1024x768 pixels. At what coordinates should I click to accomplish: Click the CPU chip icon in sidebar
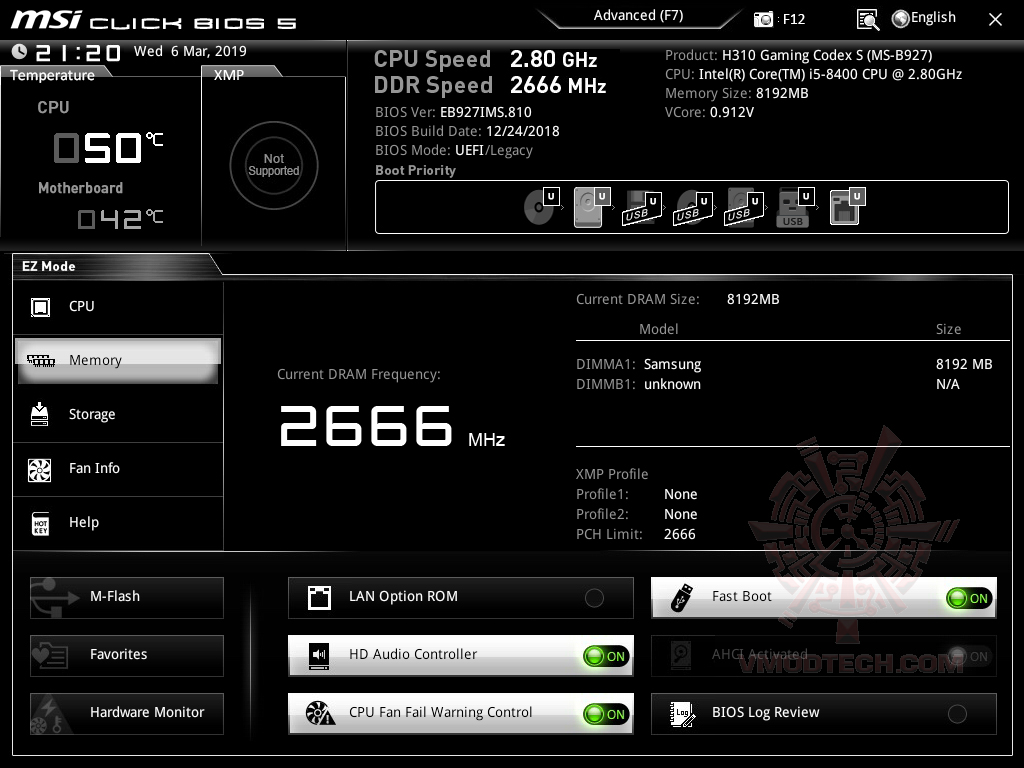[x=40, y=307]
